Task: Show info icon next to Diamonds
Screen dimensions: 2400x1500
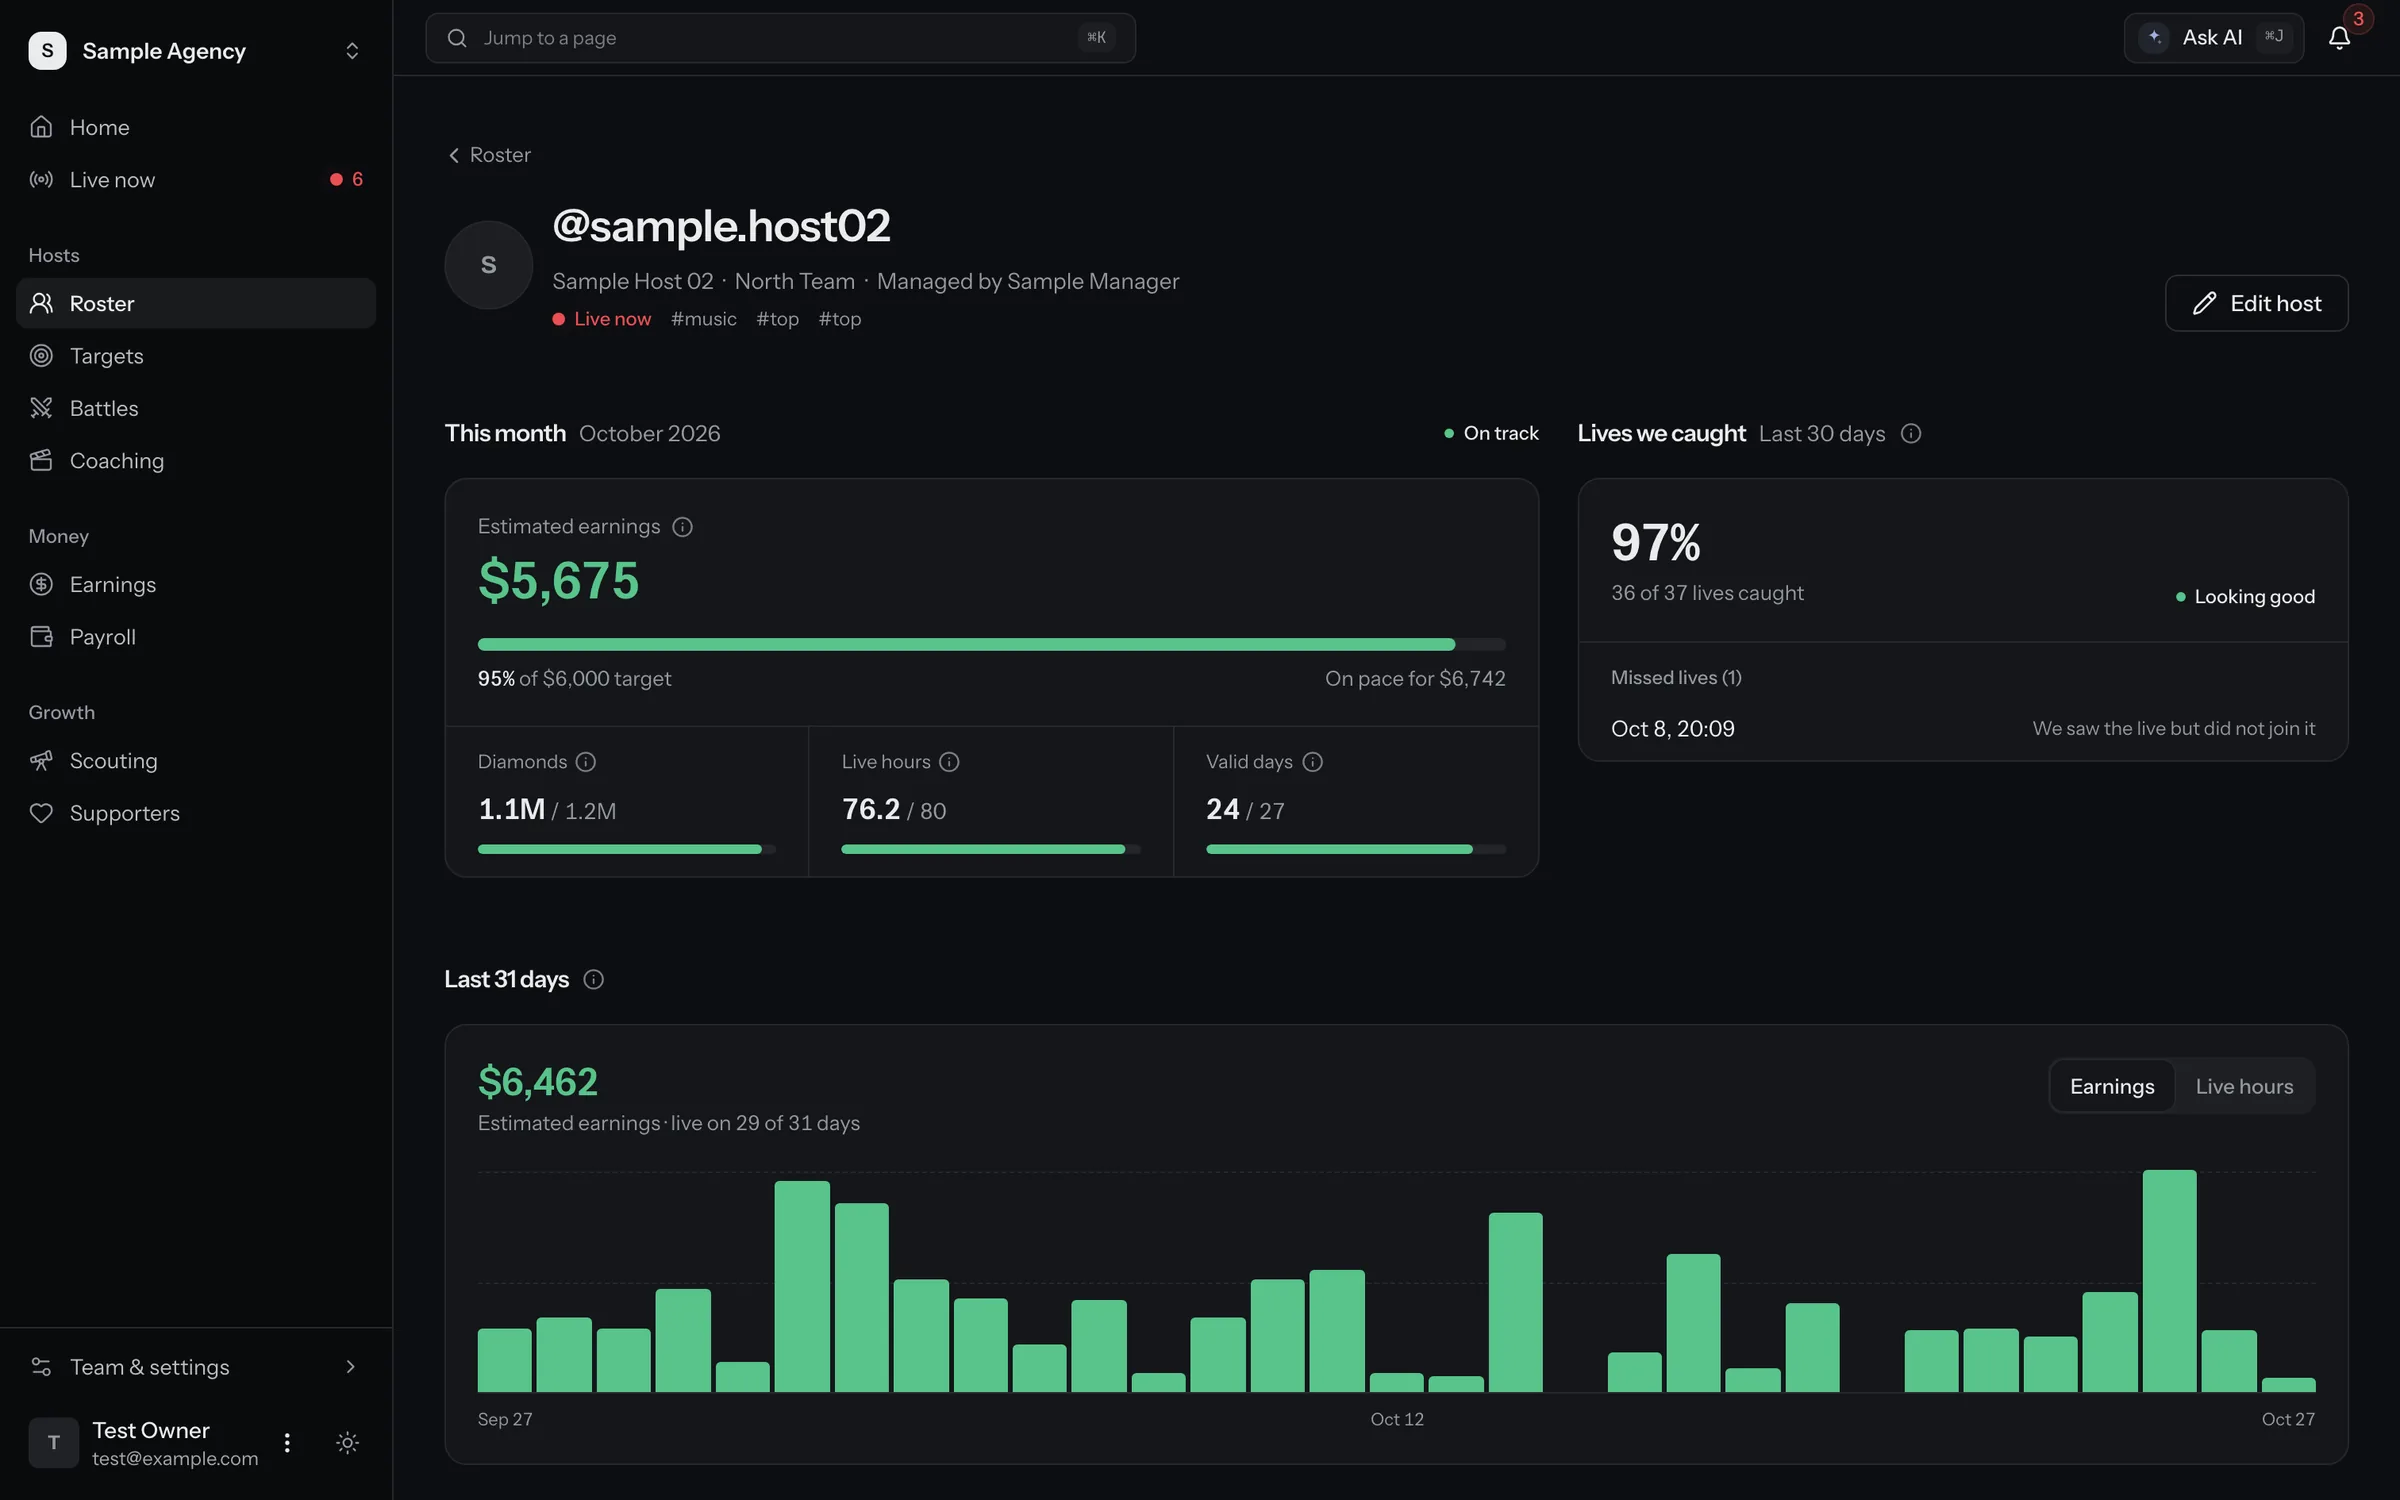Action: point(586,762)
